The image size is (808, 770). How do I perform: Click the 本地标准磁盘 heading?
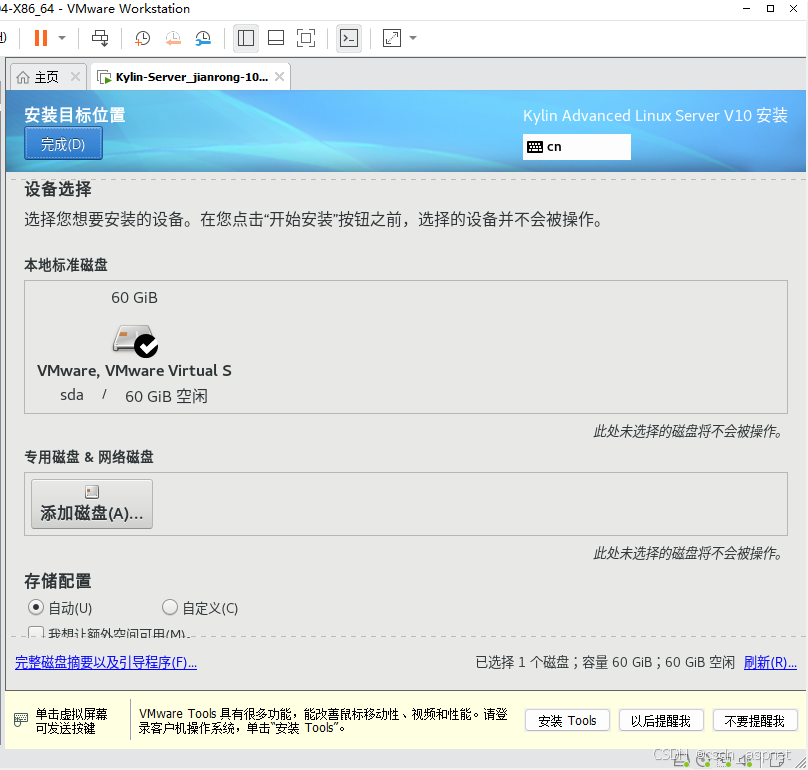pyautogui.click(x=66, y=265)
